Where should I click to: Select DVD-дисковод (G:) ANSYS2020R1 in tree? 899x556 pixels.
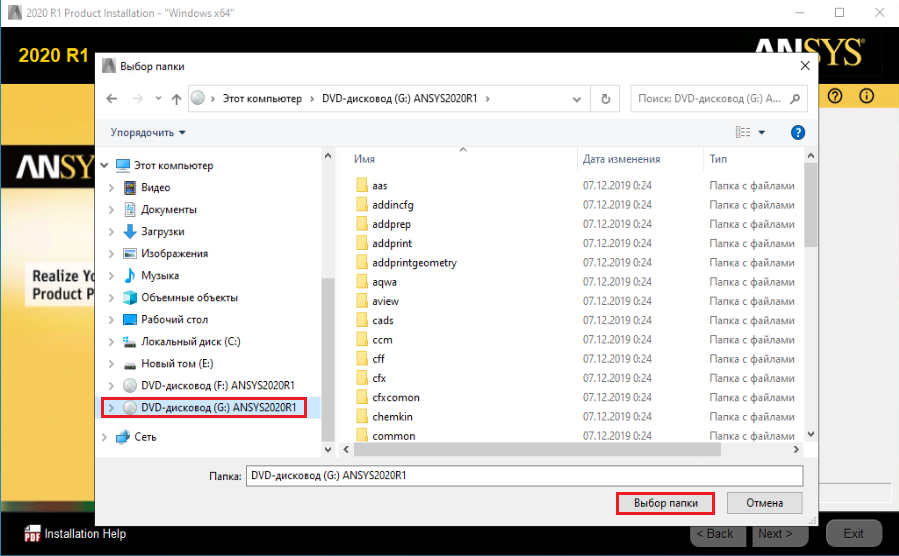click(218, 408)
